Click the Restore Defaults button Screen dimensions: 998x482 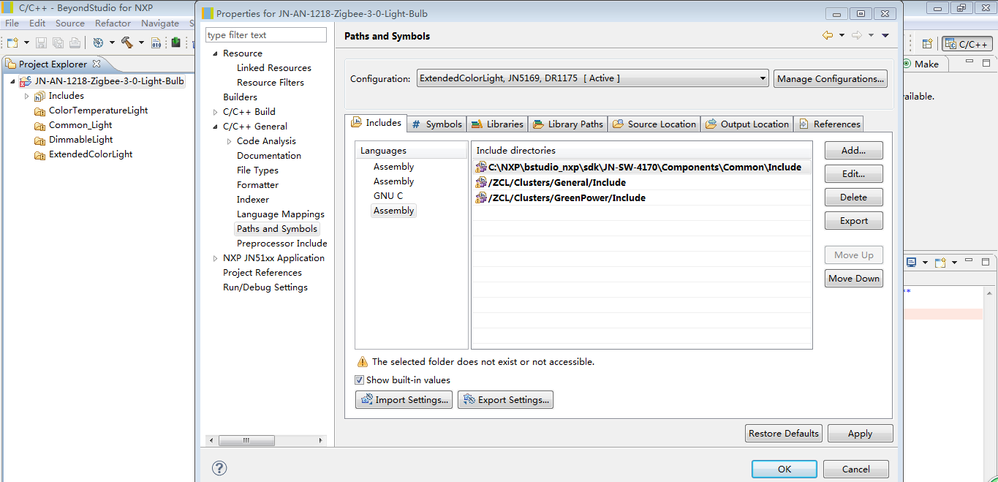click(x=784, y=434)
